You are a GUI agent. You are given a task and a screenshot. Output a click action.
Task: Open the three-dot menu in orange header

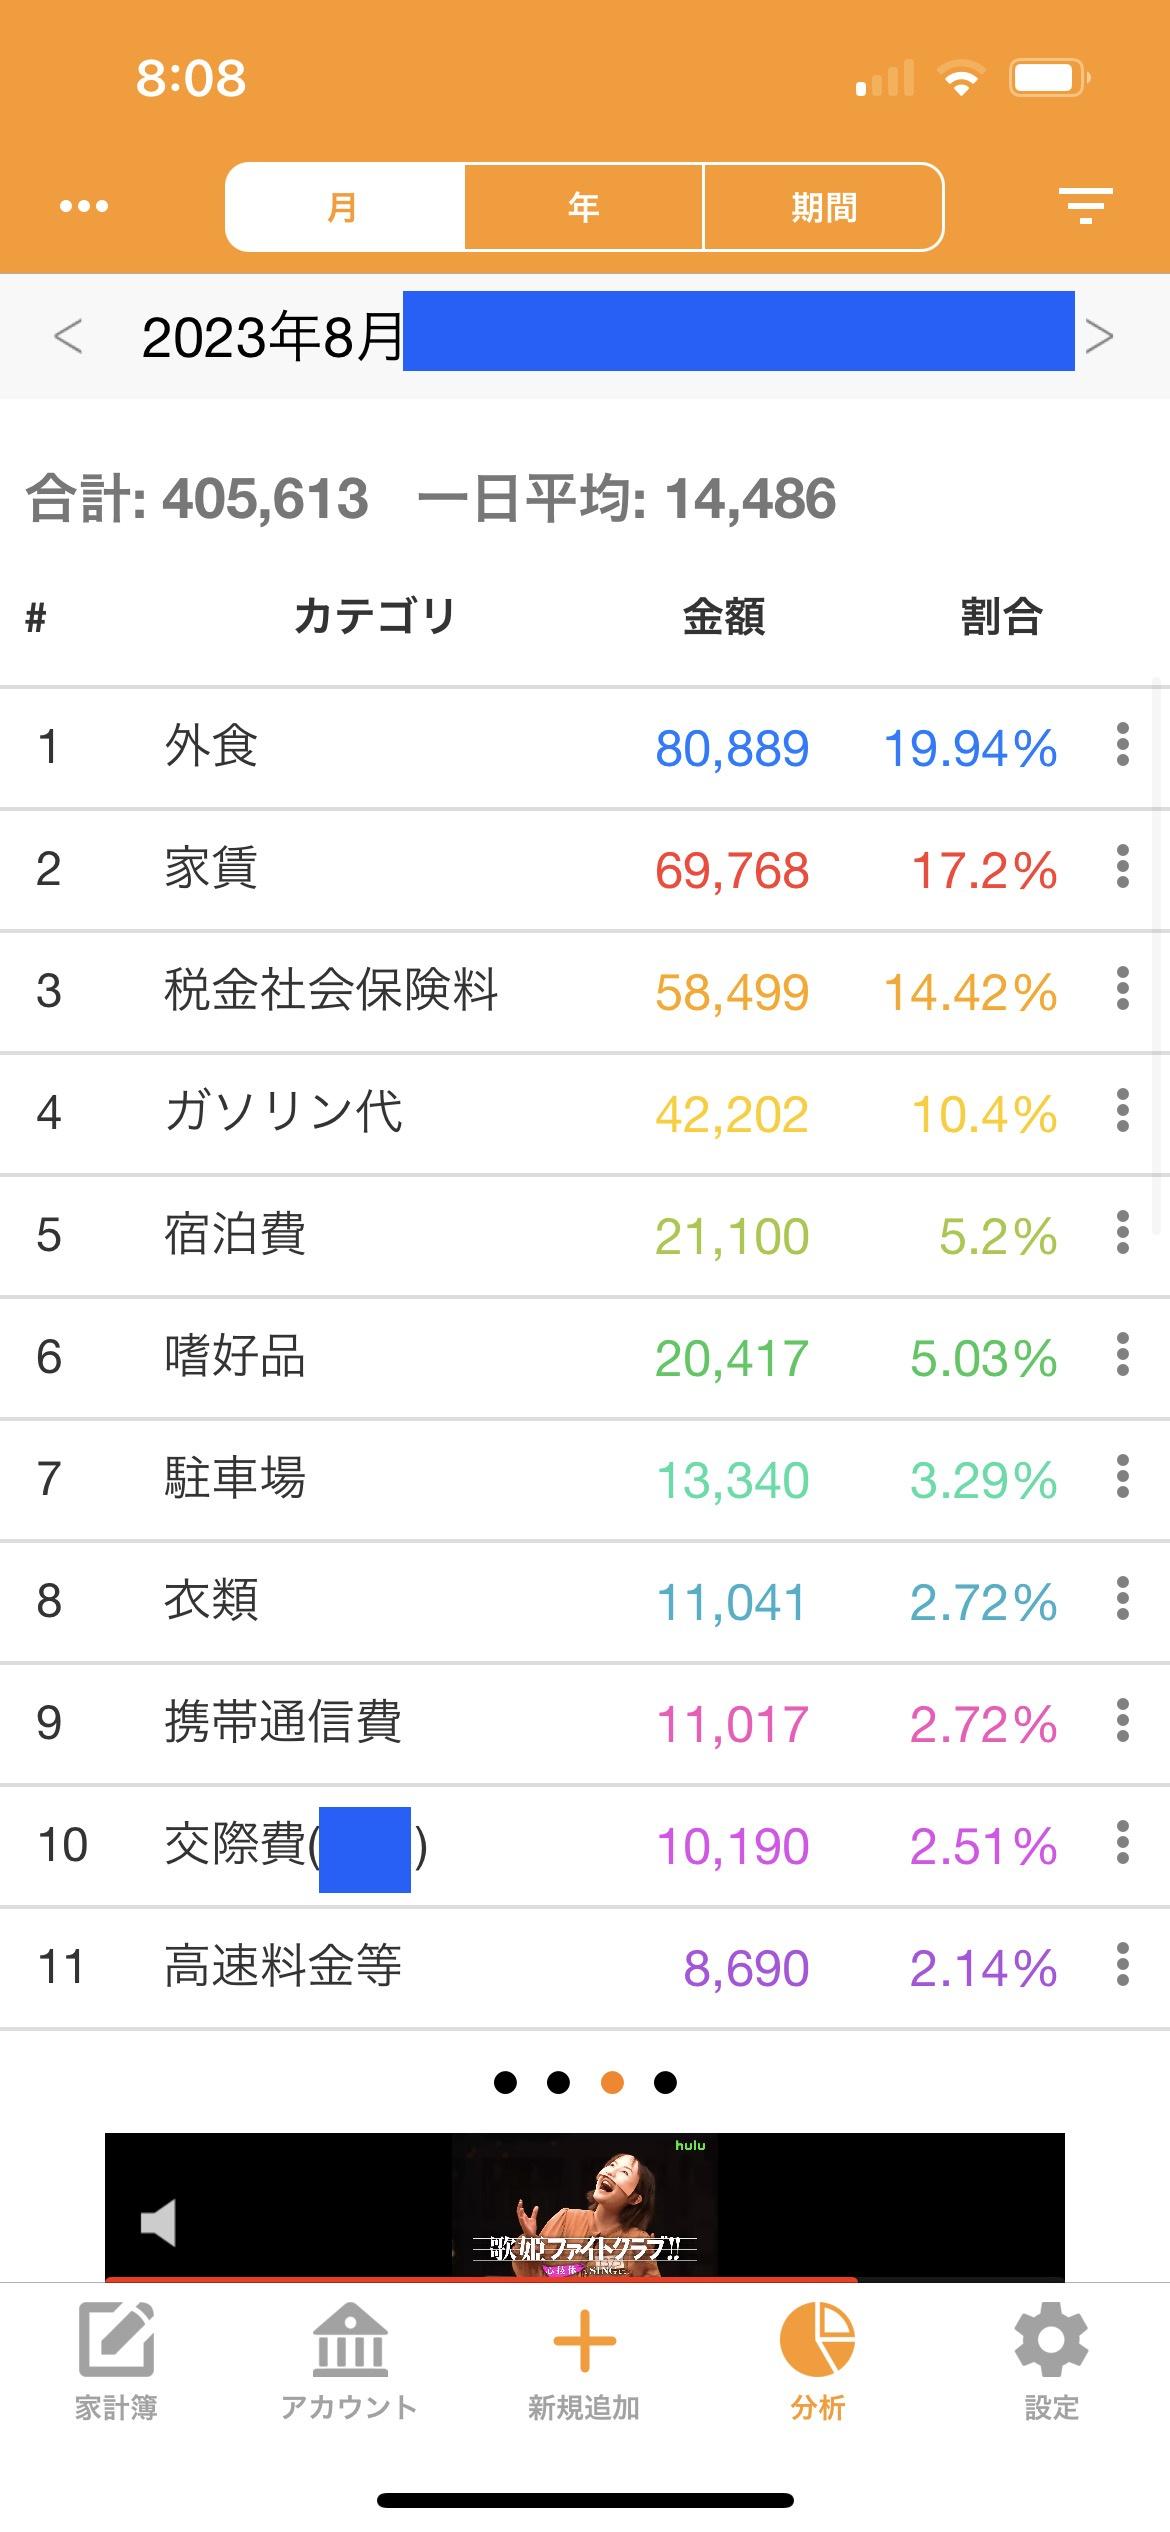tap(84, 207)
